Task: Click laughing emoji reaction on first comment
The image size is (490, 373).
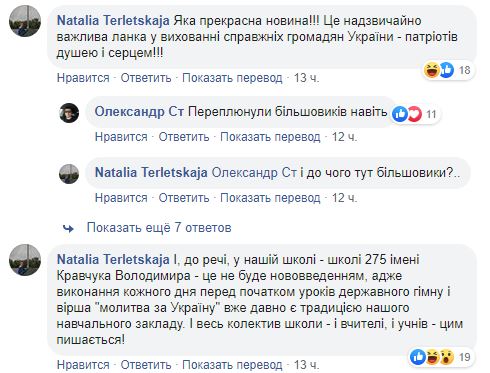Action: pyautogui.click(x=431, y=70)
